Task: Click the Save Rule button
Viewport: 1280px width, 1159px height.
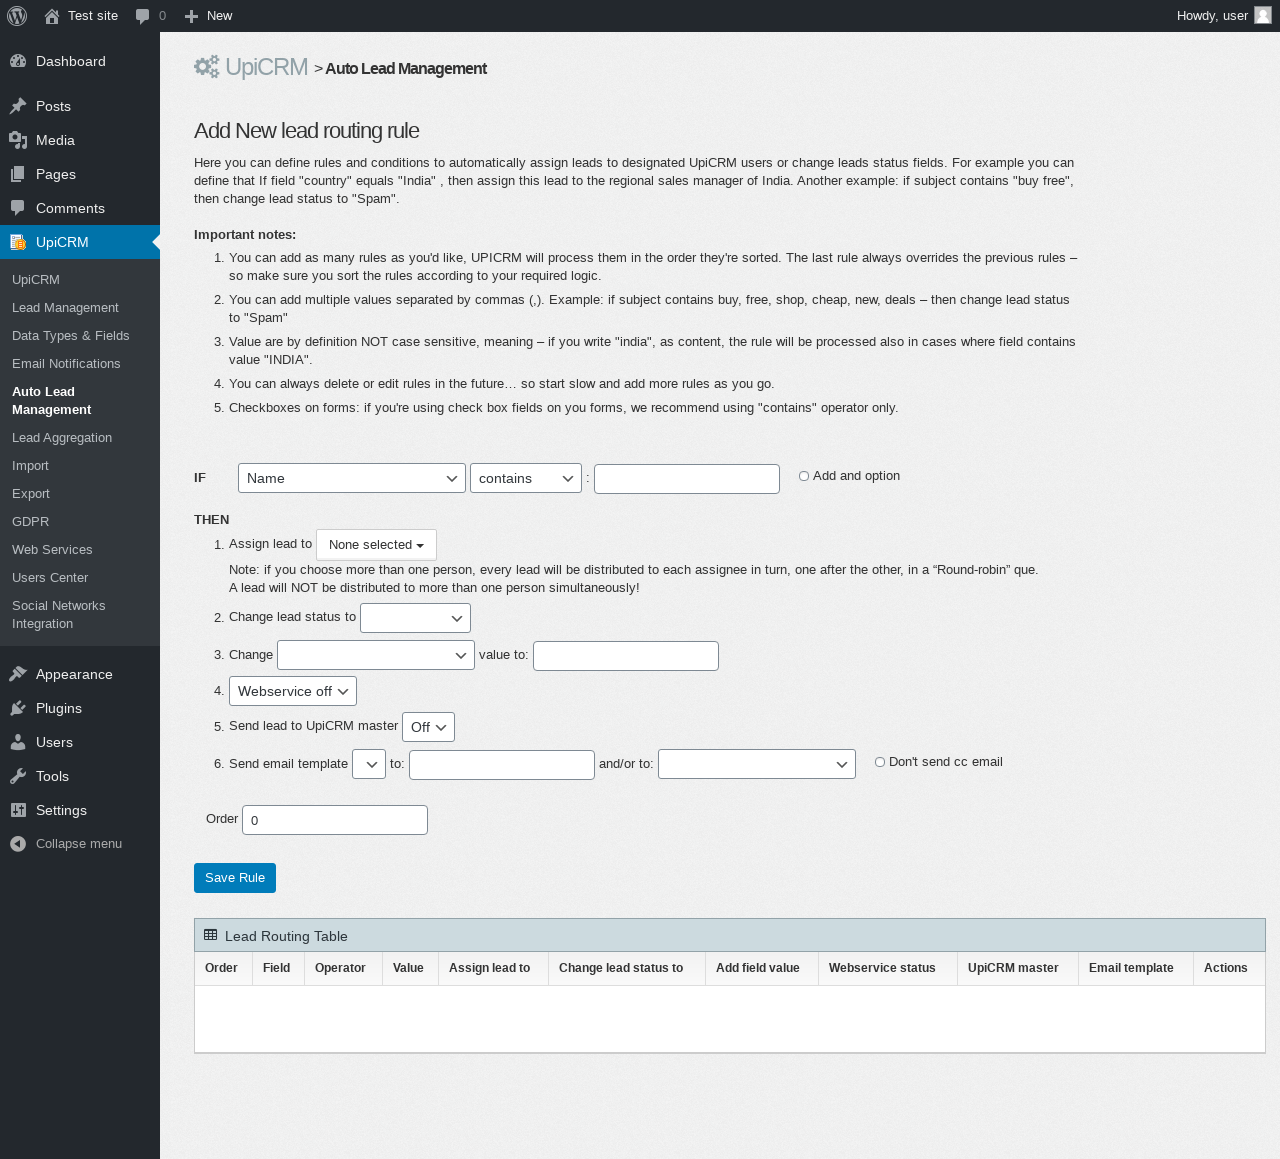Action: 235,878
